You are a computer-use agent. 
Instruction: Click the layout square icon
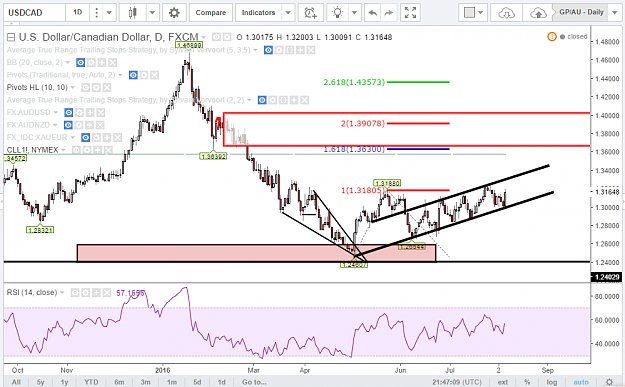(470, 13)
